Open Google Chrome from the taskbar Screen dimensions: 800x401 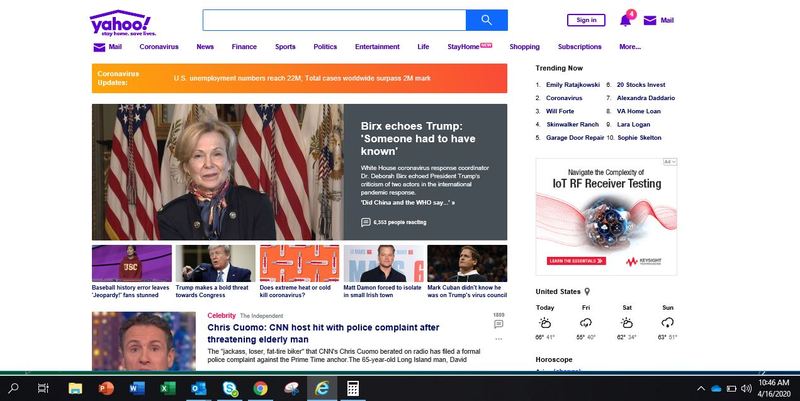(x=260, y=387)
